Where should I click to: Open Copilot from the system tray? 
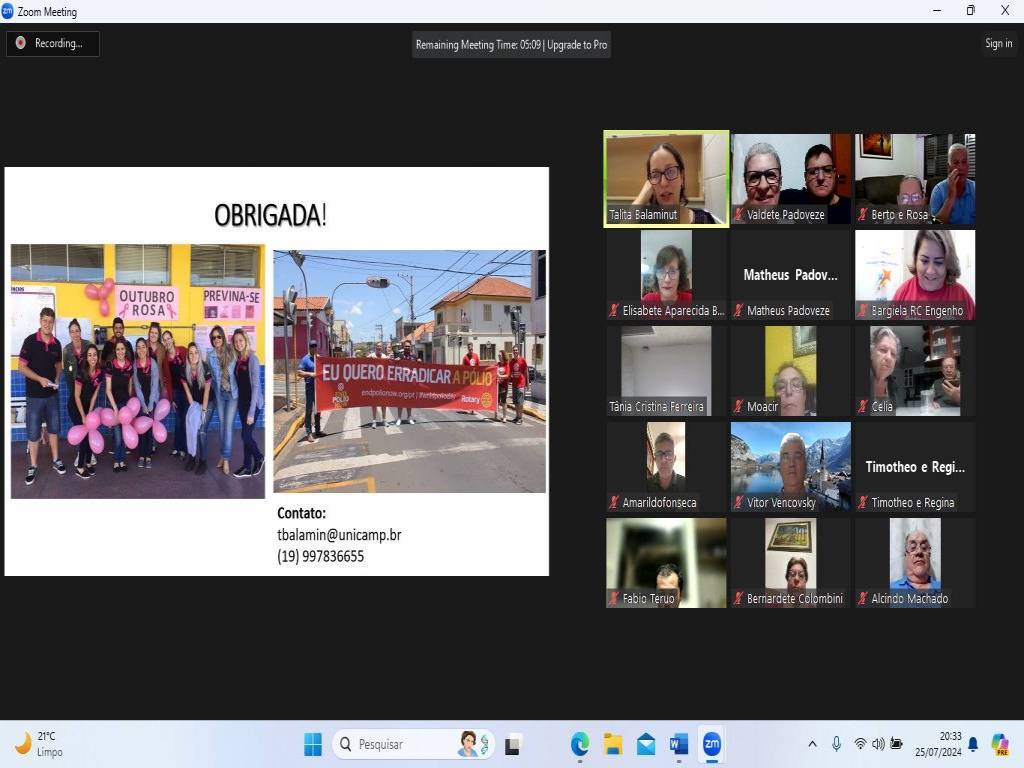pyautogui.click(x=1000, y=744)
